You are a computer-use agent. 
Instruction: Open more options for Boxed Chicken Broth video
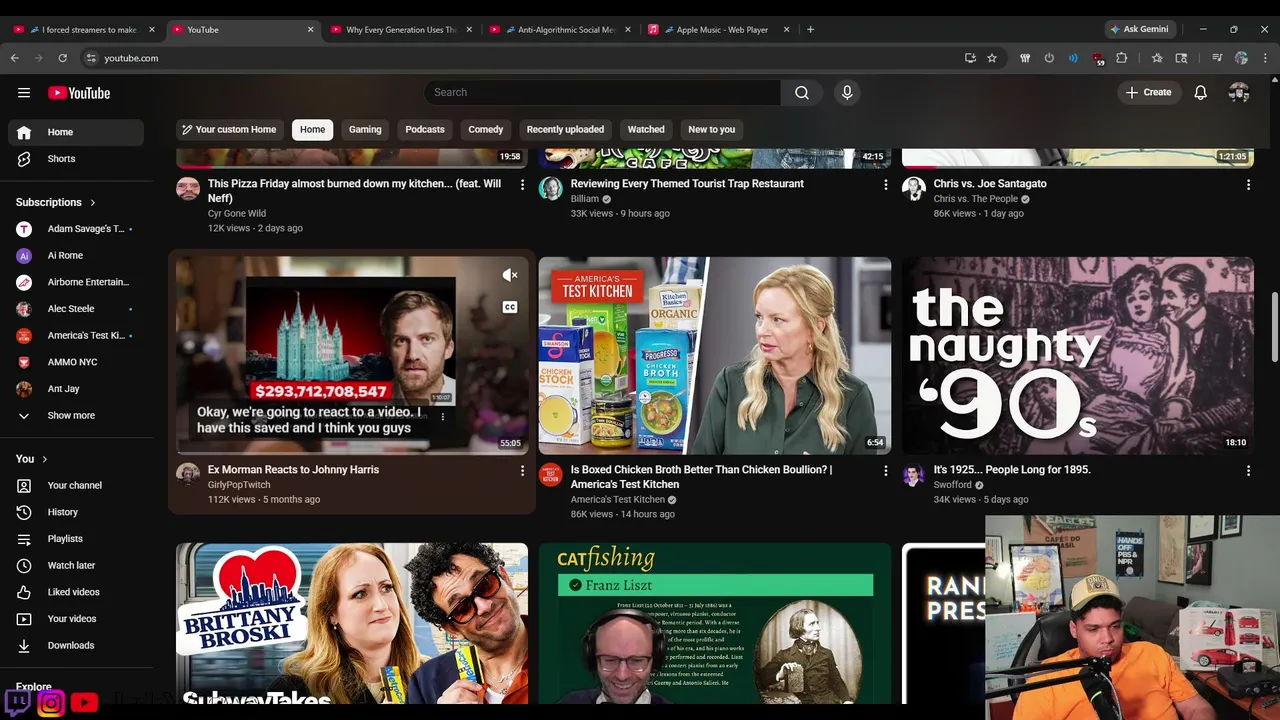(x=885, y=470)
